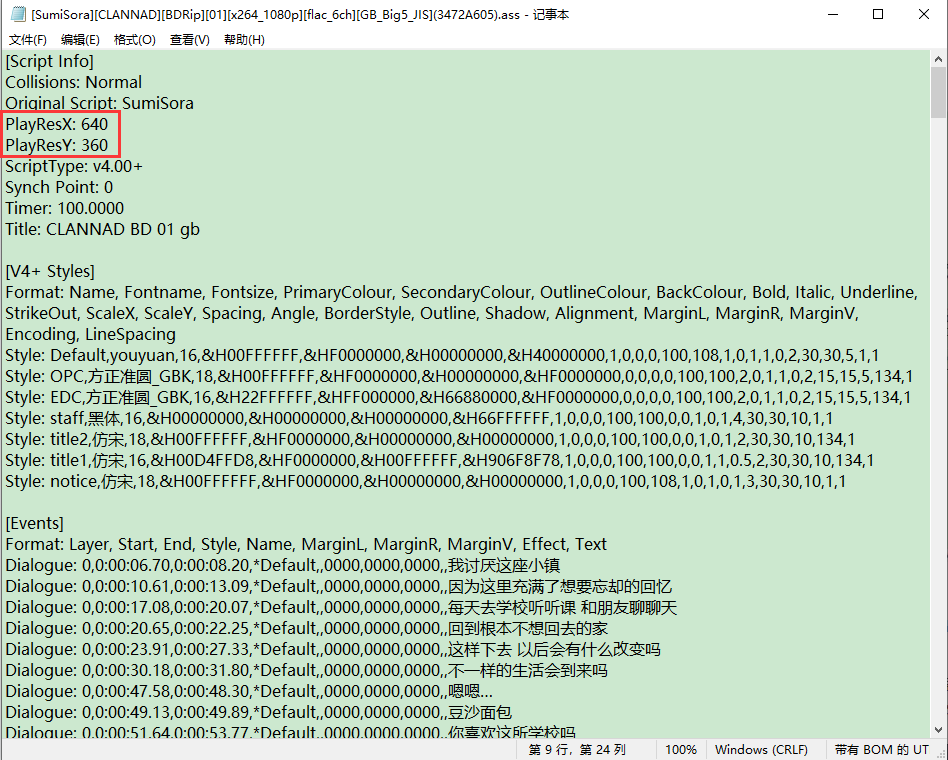948x760 pixels.
Task: Click the 'Synch Point: 0' line
Action: coord(59,187)
